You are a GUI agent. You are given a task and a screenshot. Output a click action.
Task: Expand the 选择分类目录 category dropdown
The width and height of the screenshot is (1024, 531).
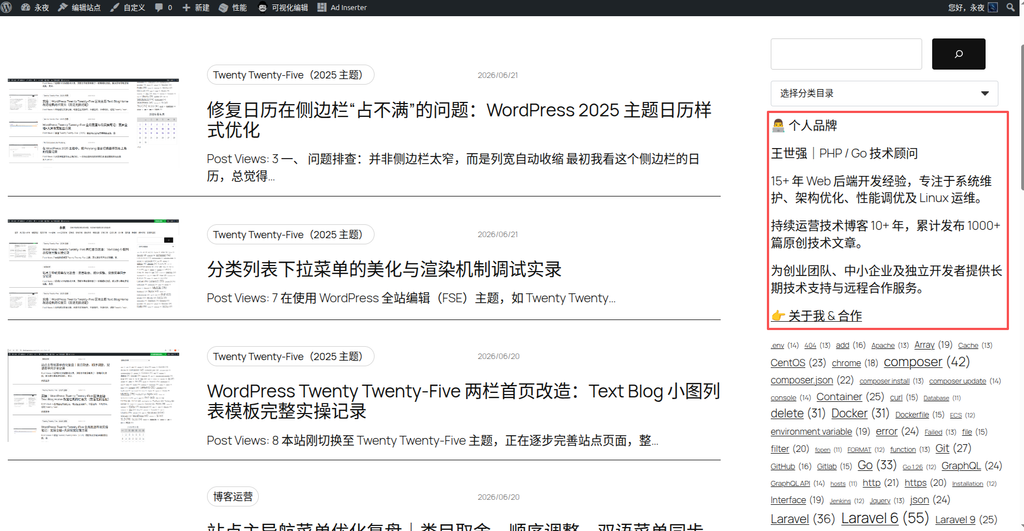coord(884,93)
